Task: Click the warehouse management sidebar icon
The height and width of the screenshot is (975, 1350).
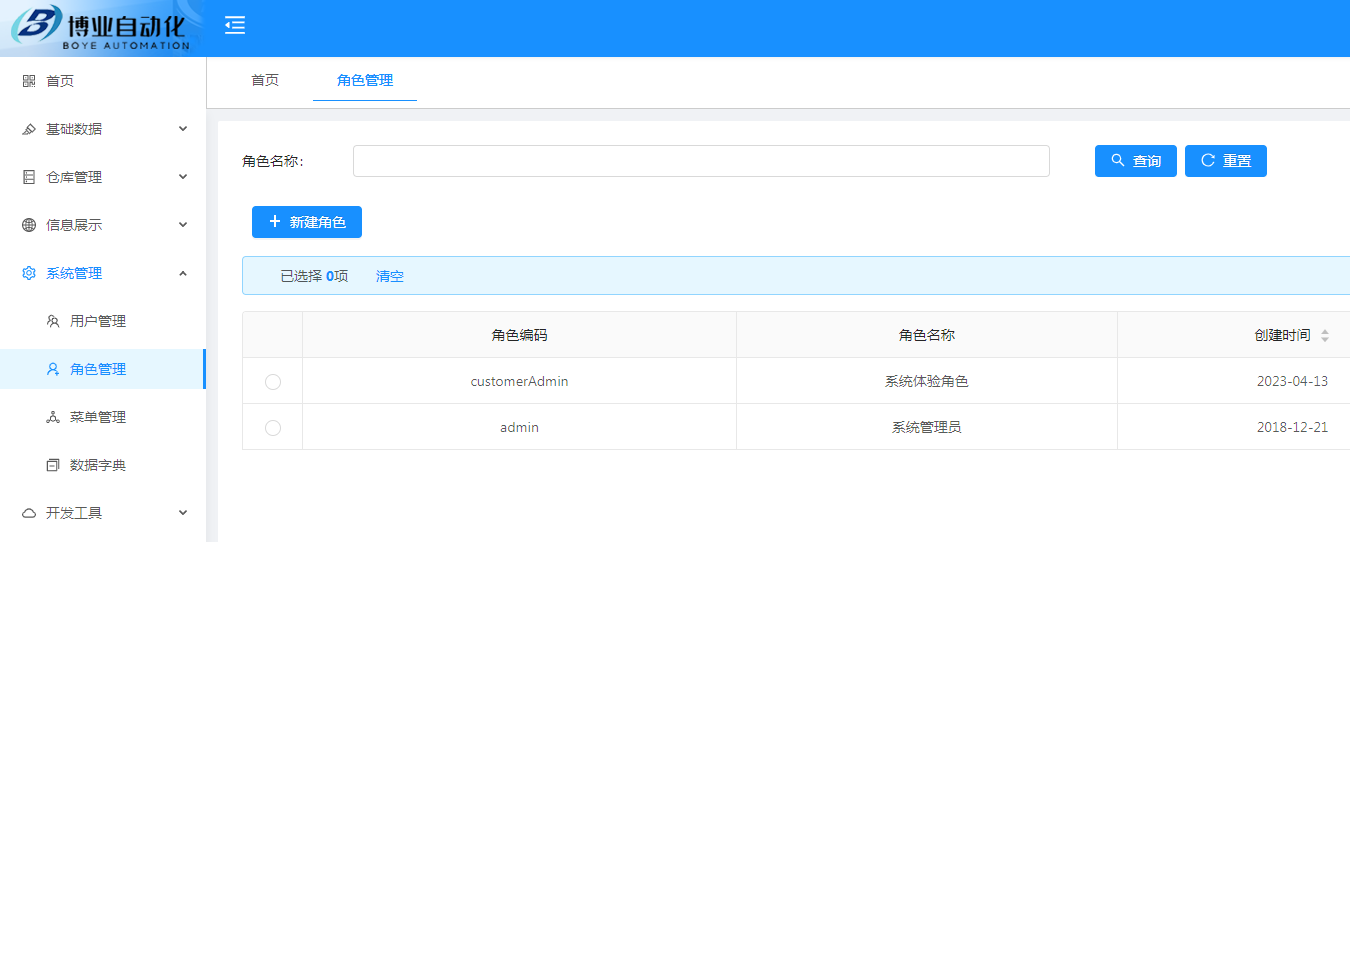Action: [x=29, y=177]
